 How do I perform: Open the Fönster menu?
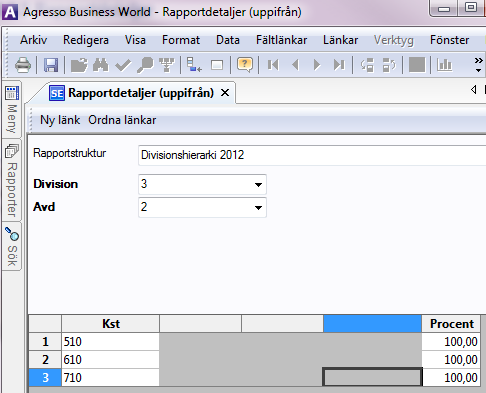point(449,40)
